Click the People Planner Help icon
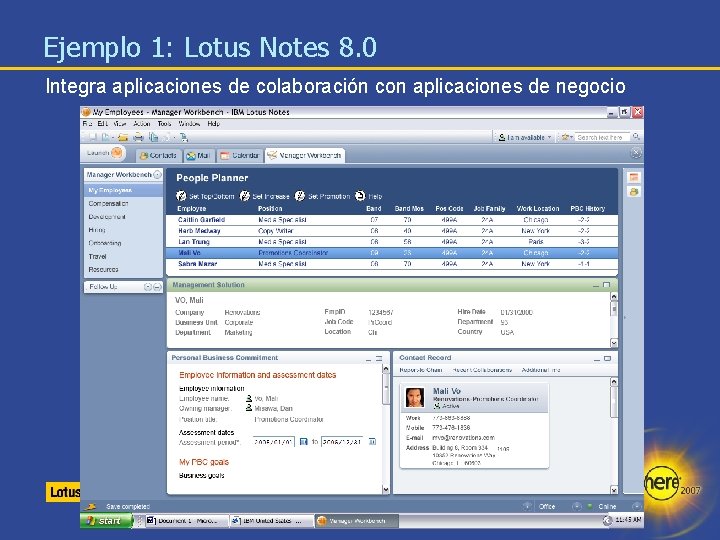The height and width of the screenshot is (540, 720). point(360,196)
